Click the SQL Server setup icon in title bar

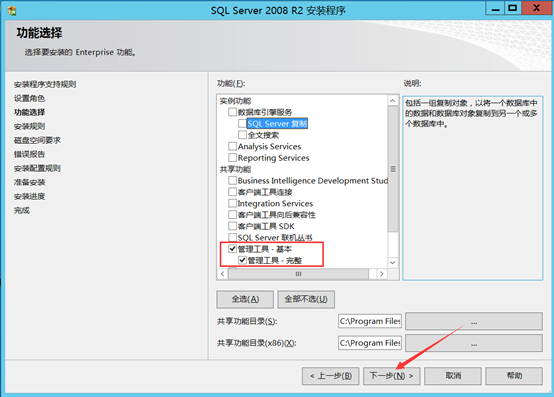pos(12,10)
